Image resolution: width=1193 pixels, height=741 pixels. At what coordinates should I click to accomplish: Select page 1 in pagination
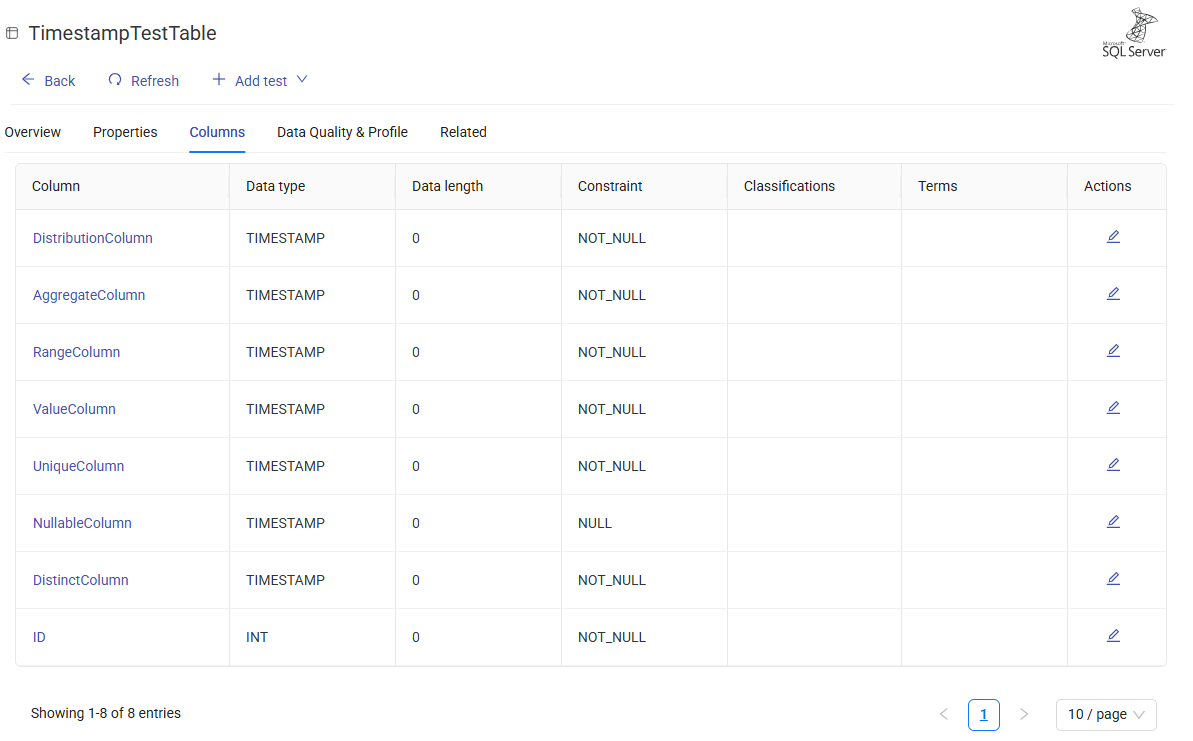[983, 714]
